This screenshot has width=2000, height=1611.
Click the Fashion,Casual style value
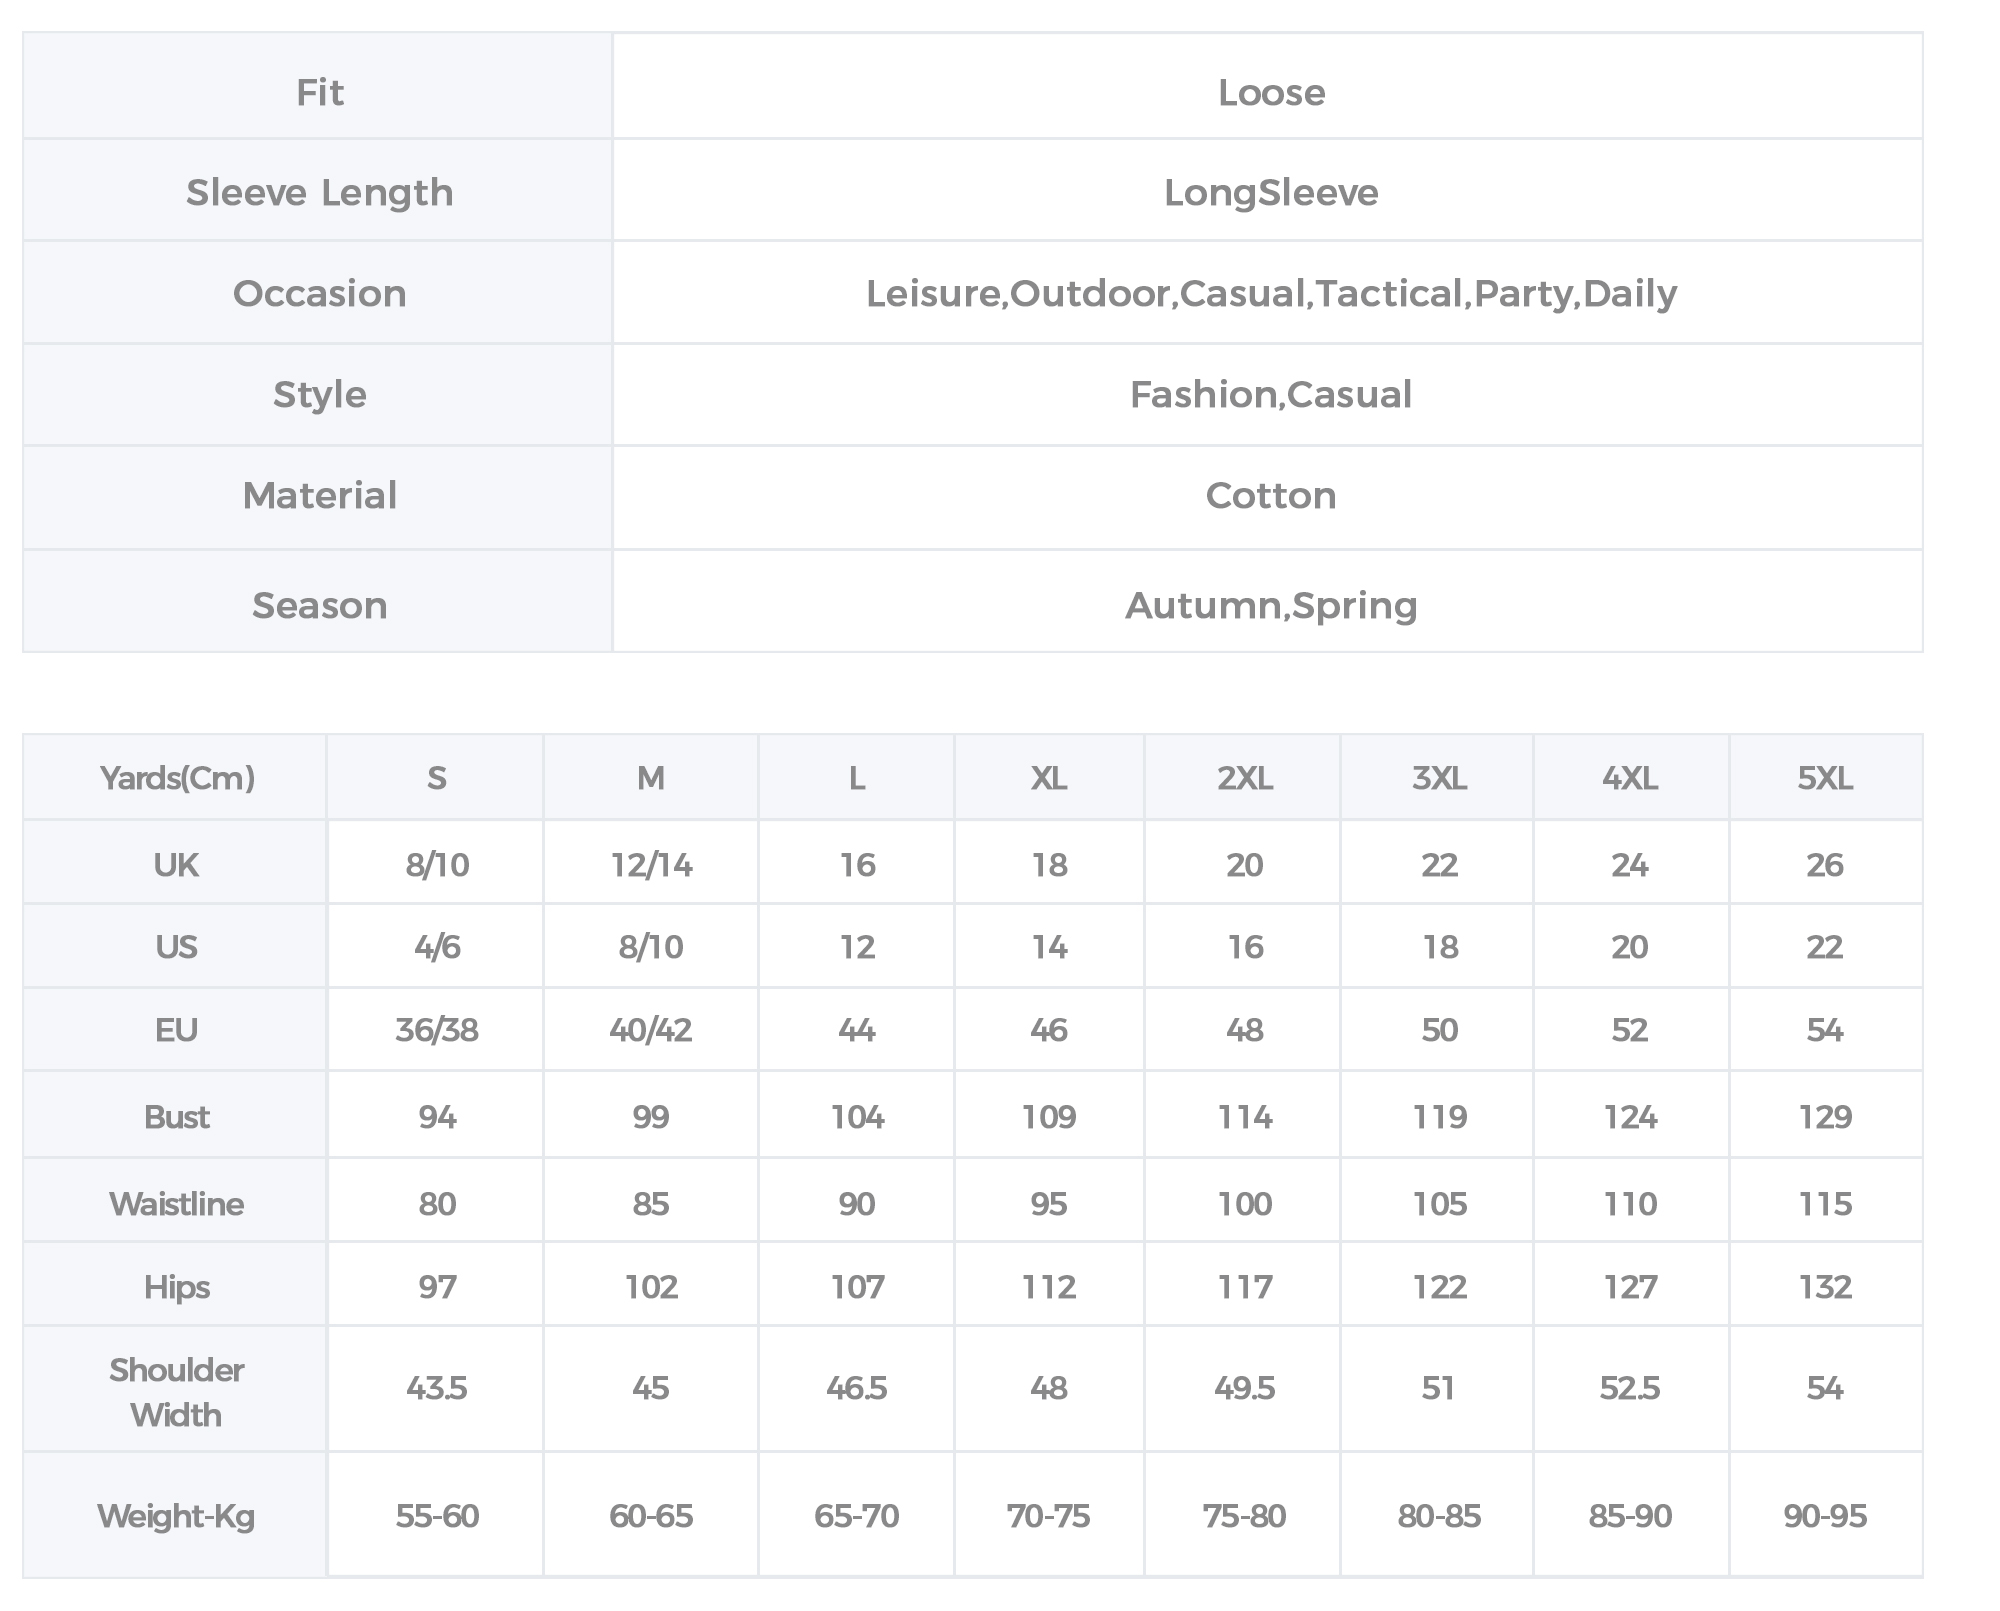[x=1271, y=394]
